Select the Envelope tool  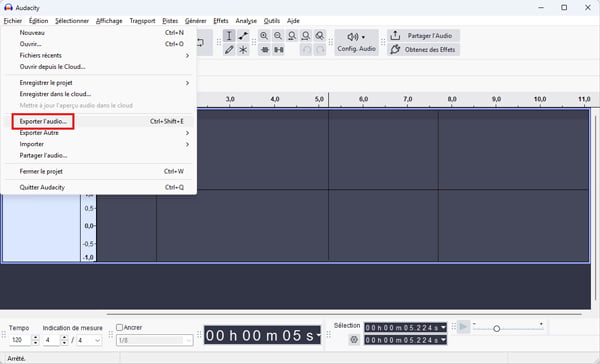coord(243,36)
